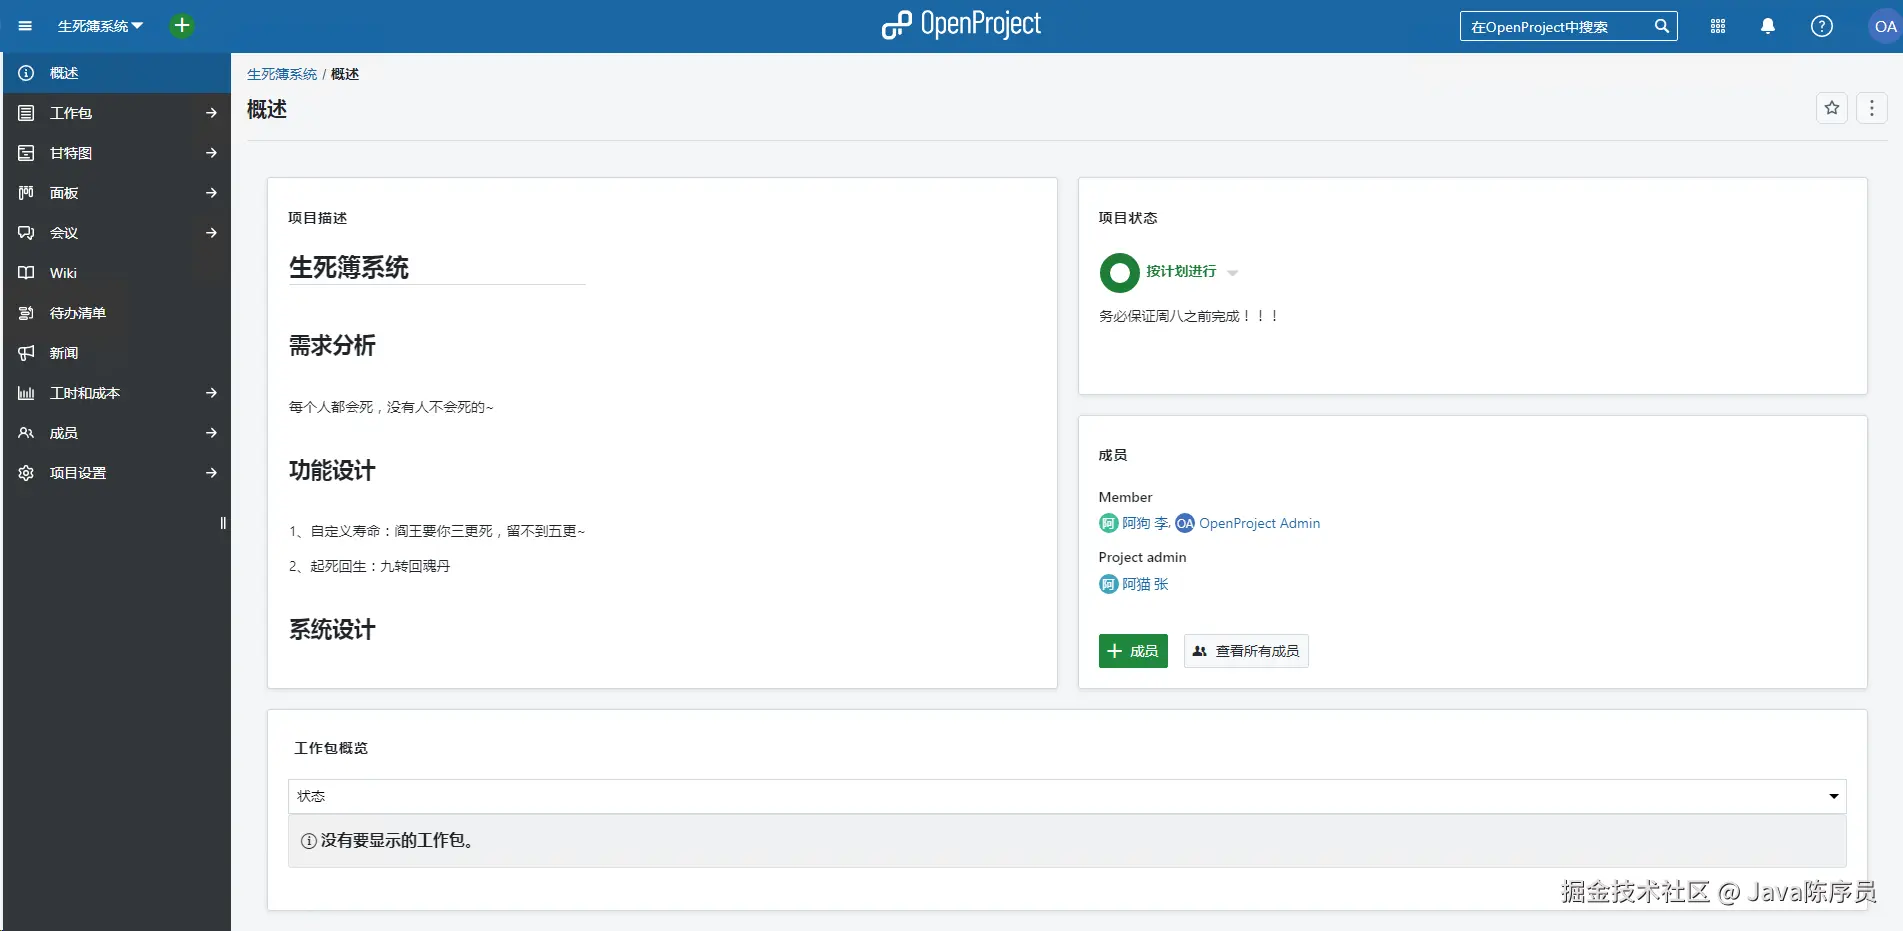
Task: Expand the 工作包 submenu arrow
Action: 211,113
